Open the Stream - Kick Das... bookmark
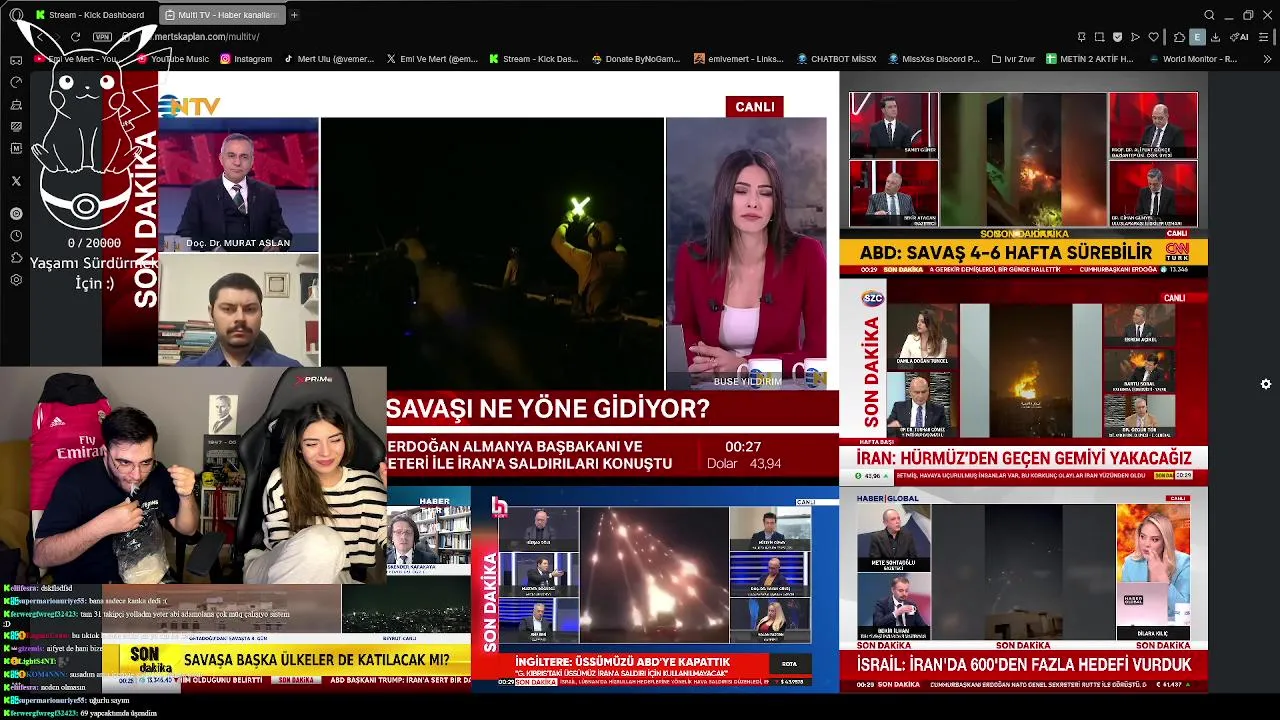The image size is (1280, 720). point(534,59)
